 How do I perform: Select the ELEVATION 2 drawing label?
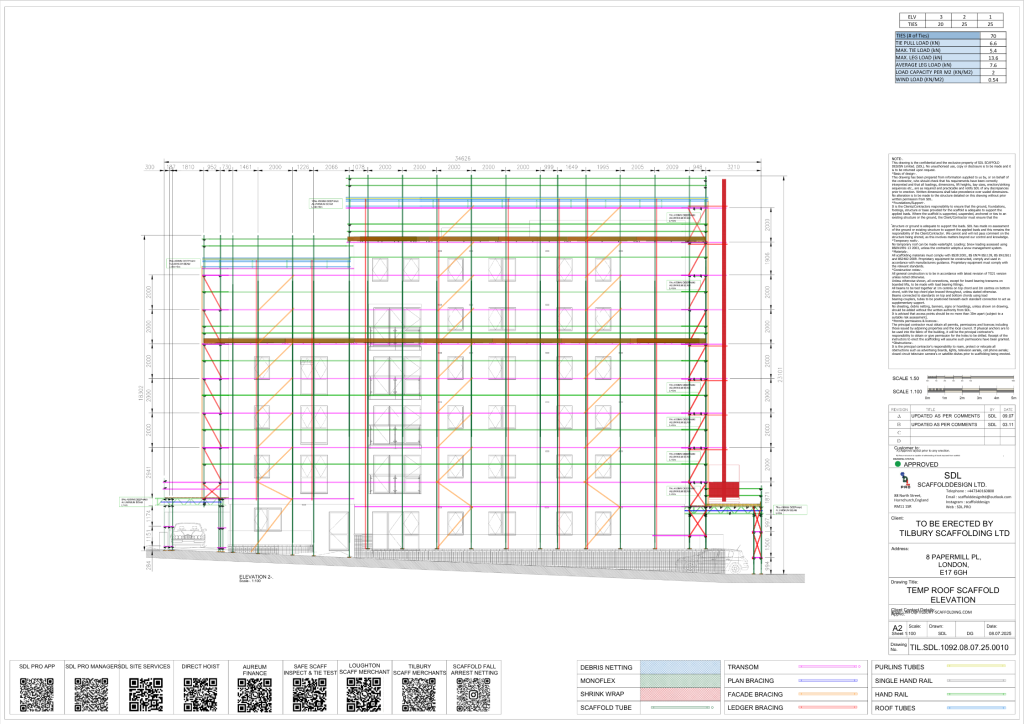[x=255, y=577]
